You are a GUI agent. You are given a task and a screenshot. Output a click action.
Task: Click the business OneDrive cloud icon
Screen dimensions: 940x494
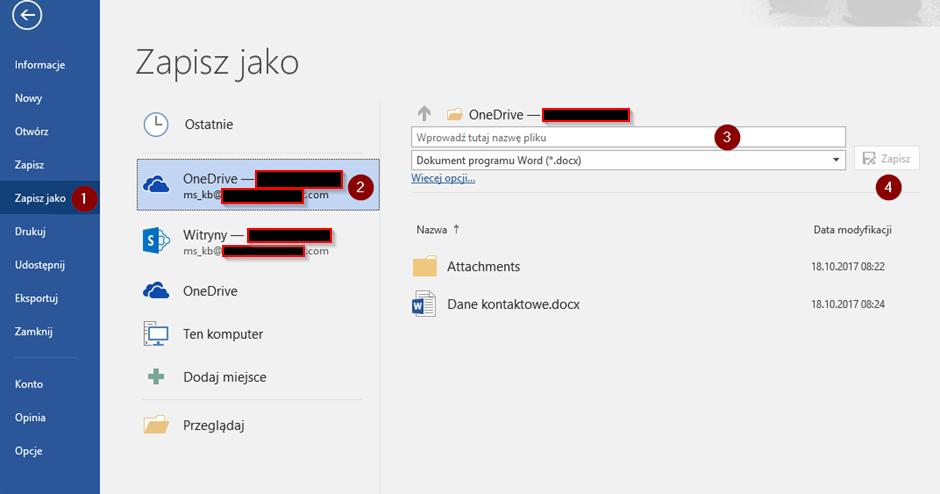[x=156, y=185]
